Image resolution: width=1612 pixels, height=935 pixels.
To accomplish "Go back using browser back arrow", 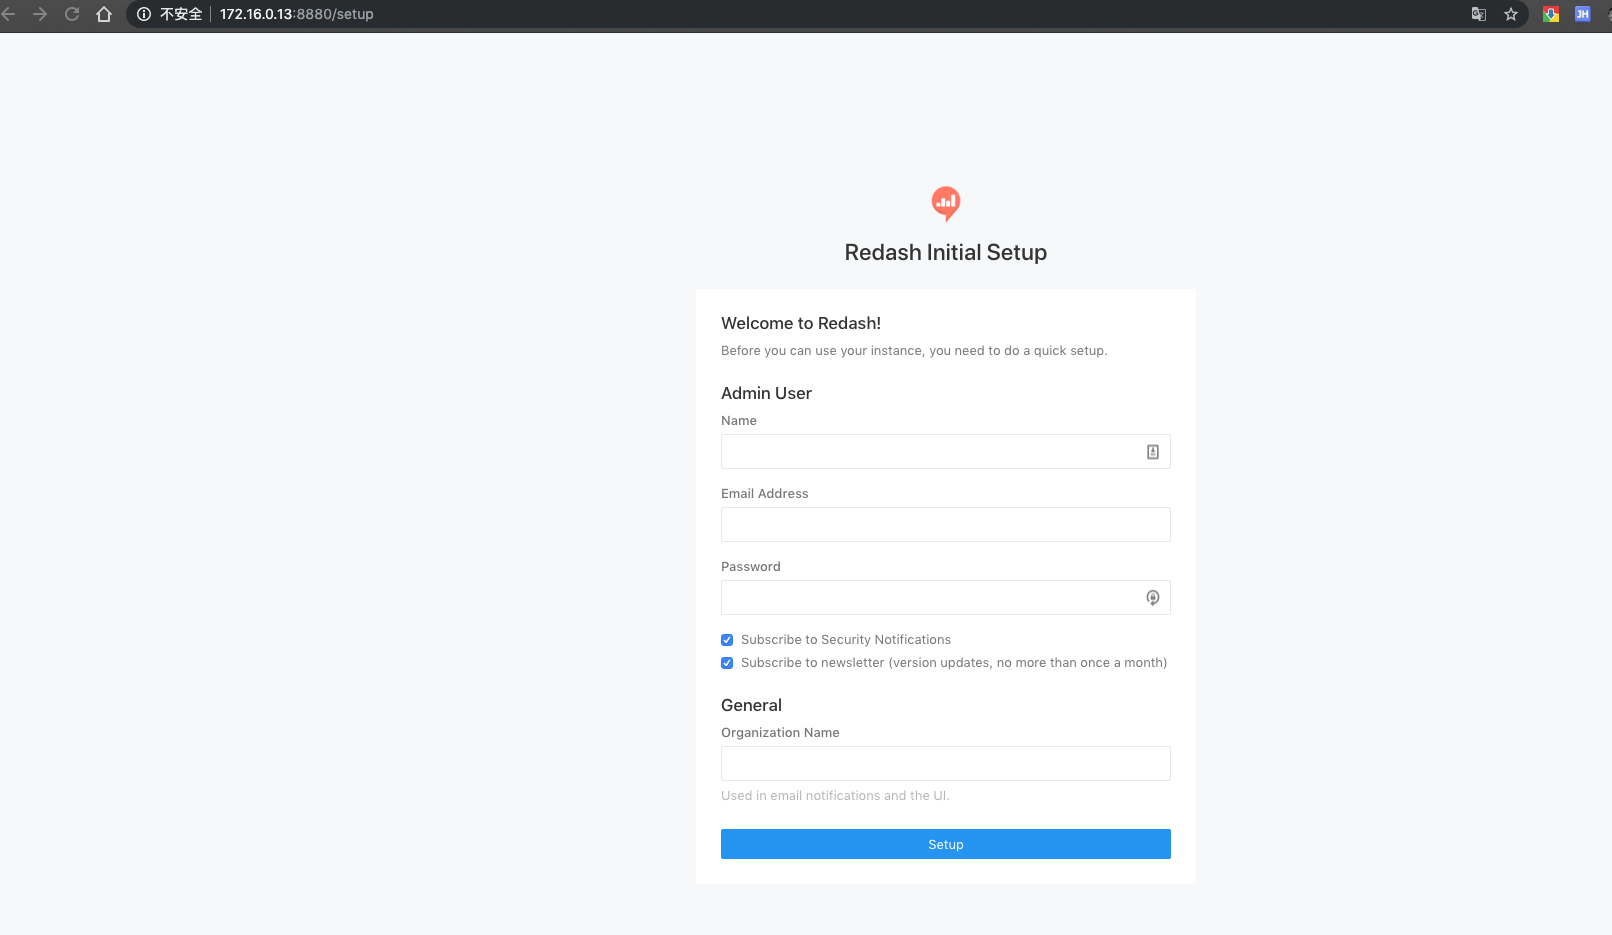I will [x=9, y=14].
